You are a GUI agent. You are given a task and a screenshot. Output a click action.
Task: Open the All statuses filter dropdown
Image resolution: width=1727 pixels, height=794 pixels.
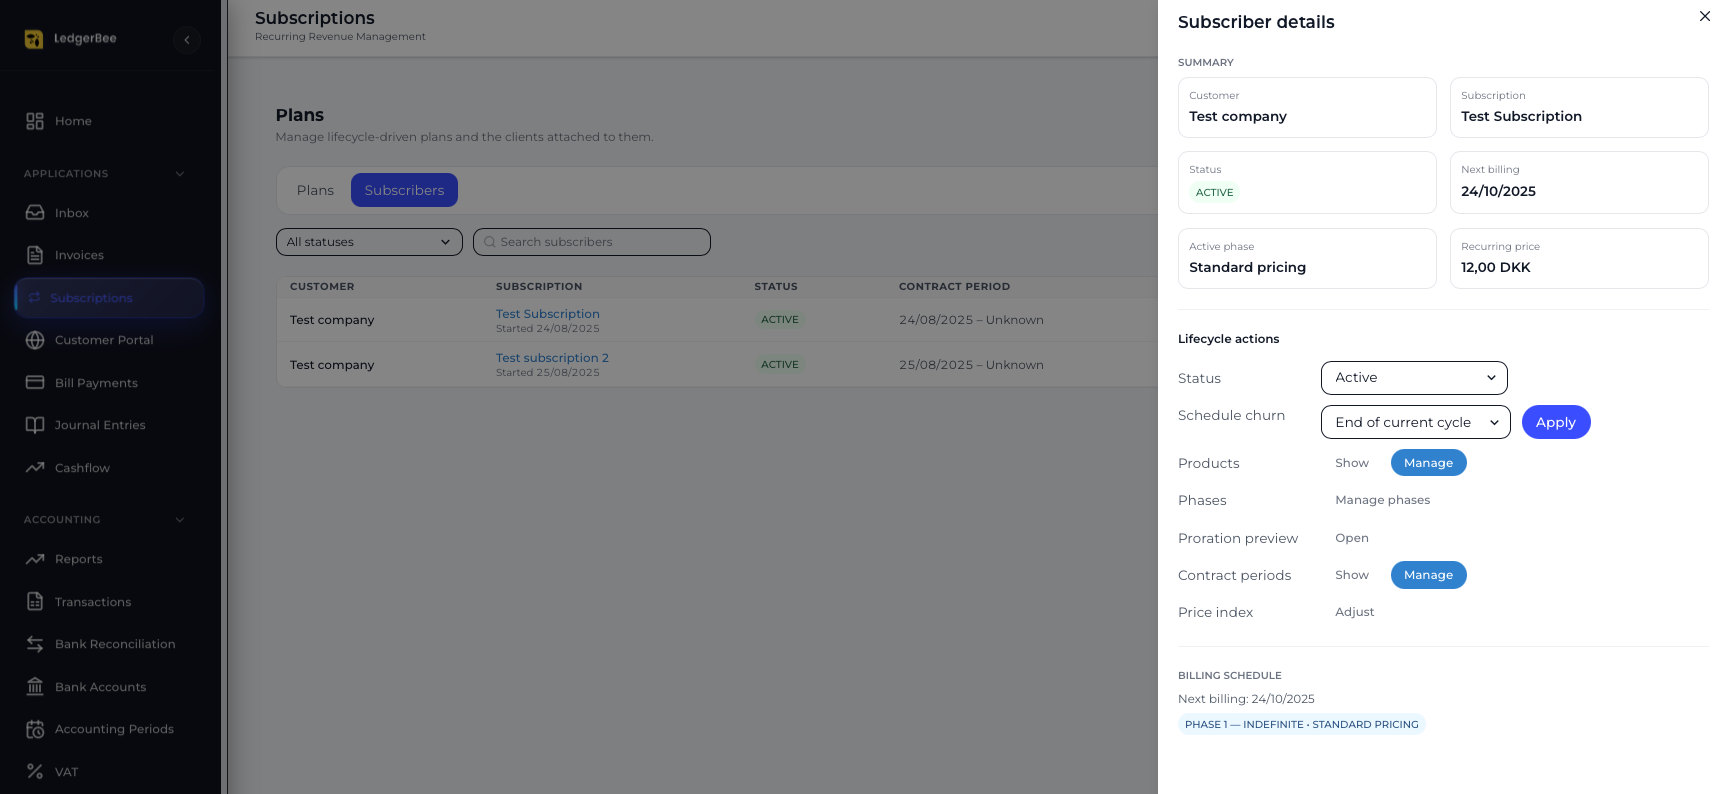[x=369, y=242]
